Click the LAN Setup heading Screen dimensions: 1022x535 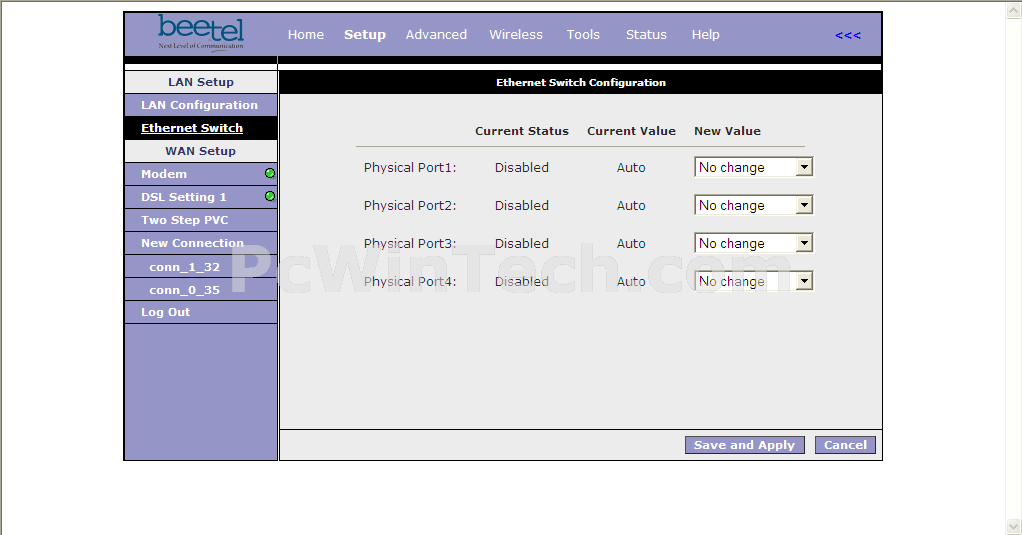point(201,82)
